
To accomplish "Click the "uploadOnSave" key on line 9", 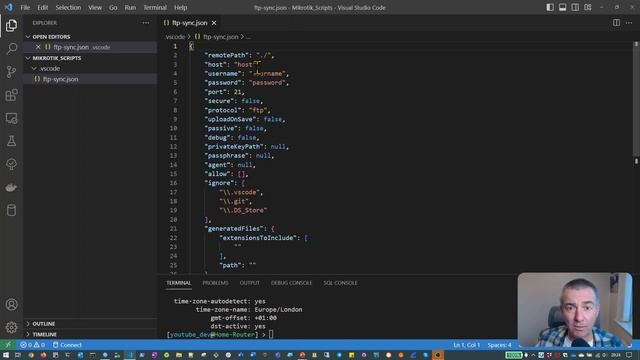I will point(231,119).
